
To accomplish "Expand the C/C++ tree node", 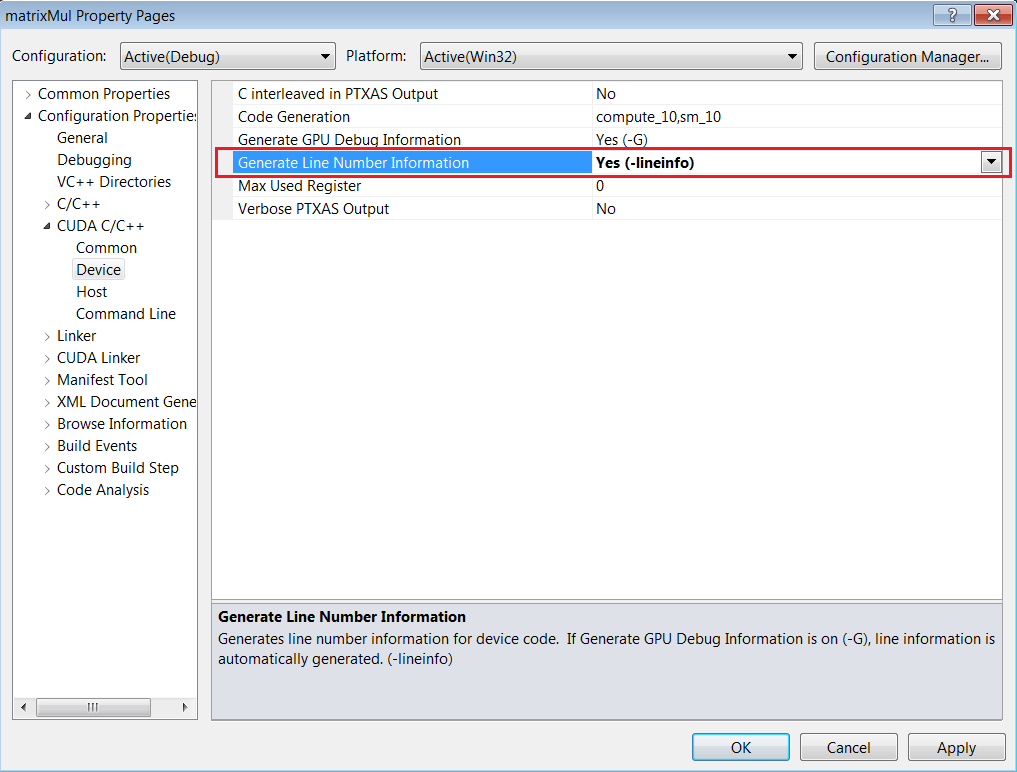I will (47, 205).
